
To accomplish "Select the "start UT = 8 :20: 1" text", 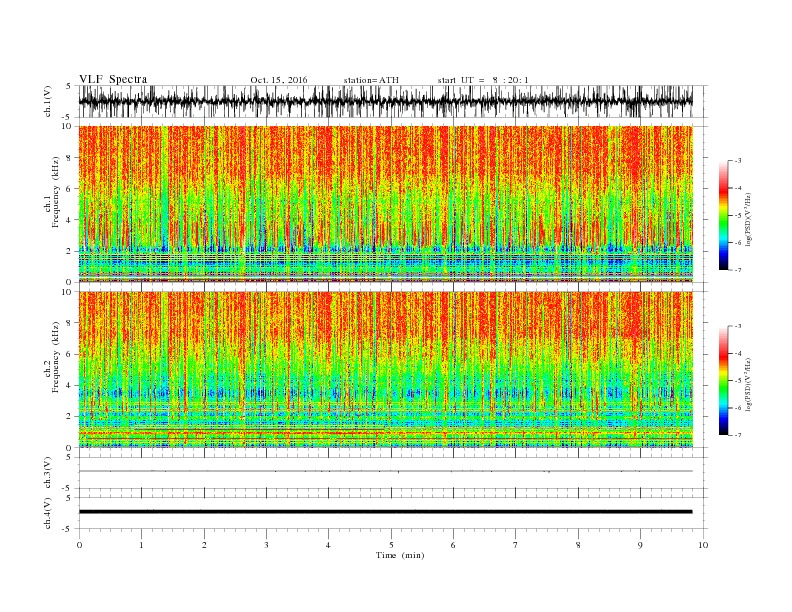I will click(483, 80).
